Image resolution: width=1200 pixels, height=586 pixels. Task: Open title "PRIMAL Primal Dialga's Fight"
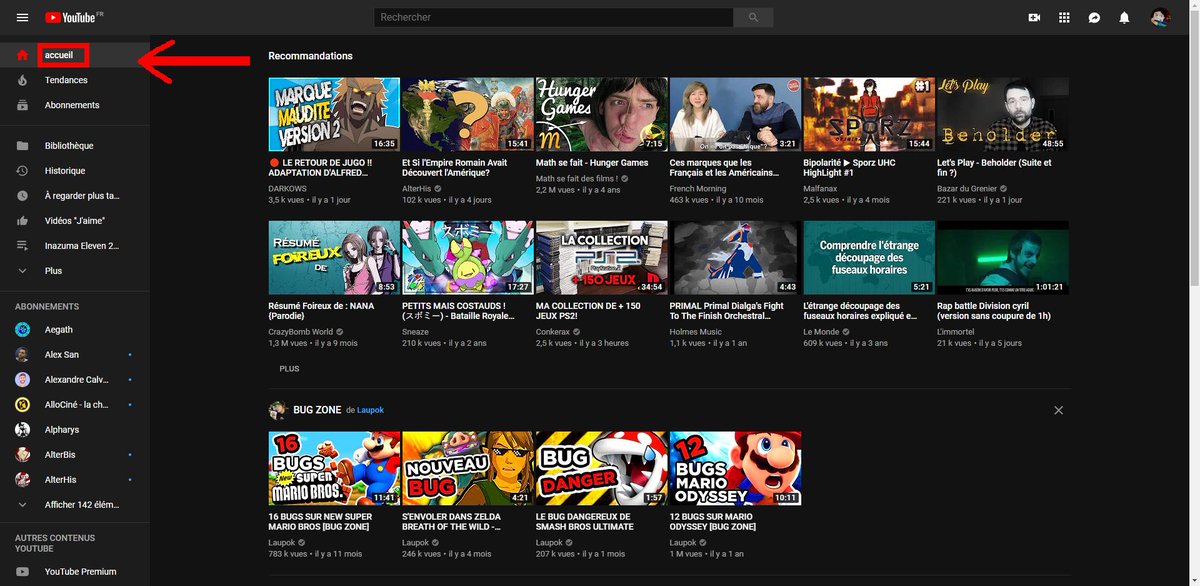click(727, 311)
